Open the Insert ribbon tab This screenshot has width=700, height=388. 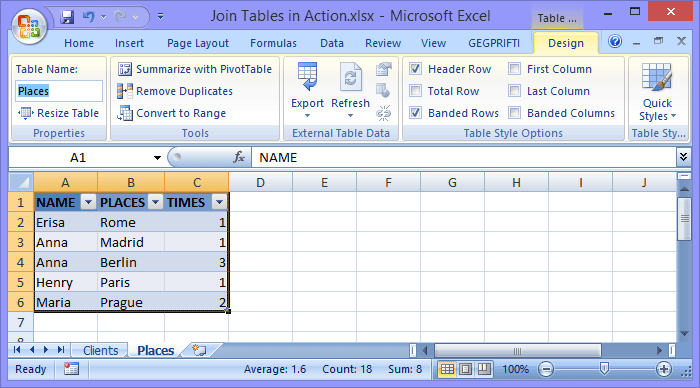(x=129, y=43)
